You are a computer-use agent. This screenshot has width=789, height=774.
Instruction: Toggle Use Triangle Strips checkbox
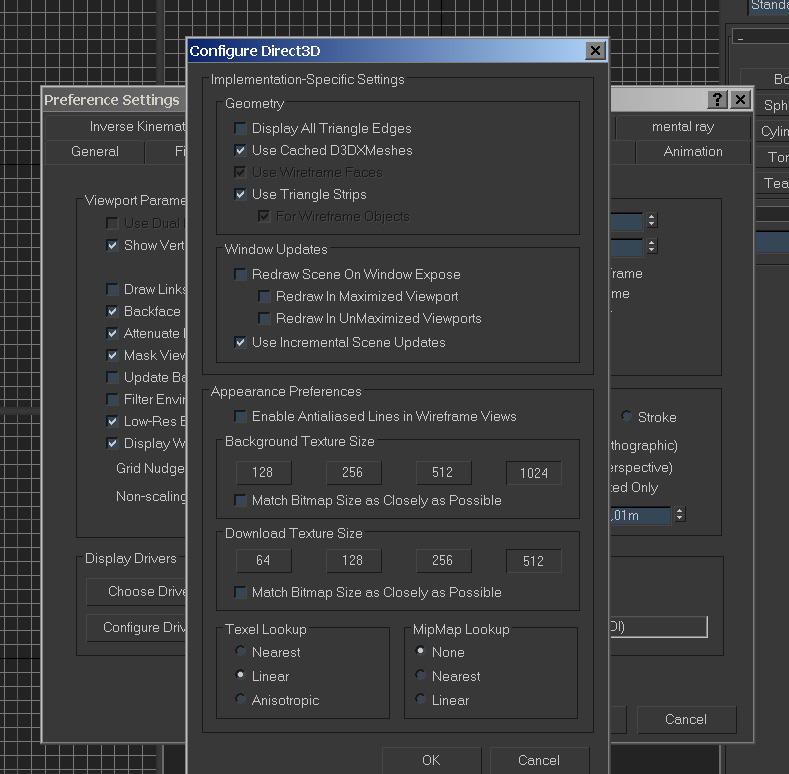click(241, 194)
